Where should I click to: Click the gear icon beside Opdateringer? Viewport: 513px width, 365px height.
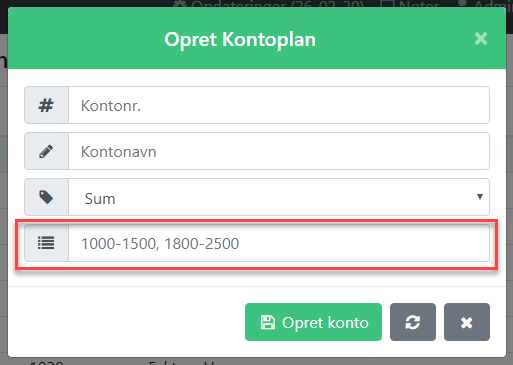180,5
